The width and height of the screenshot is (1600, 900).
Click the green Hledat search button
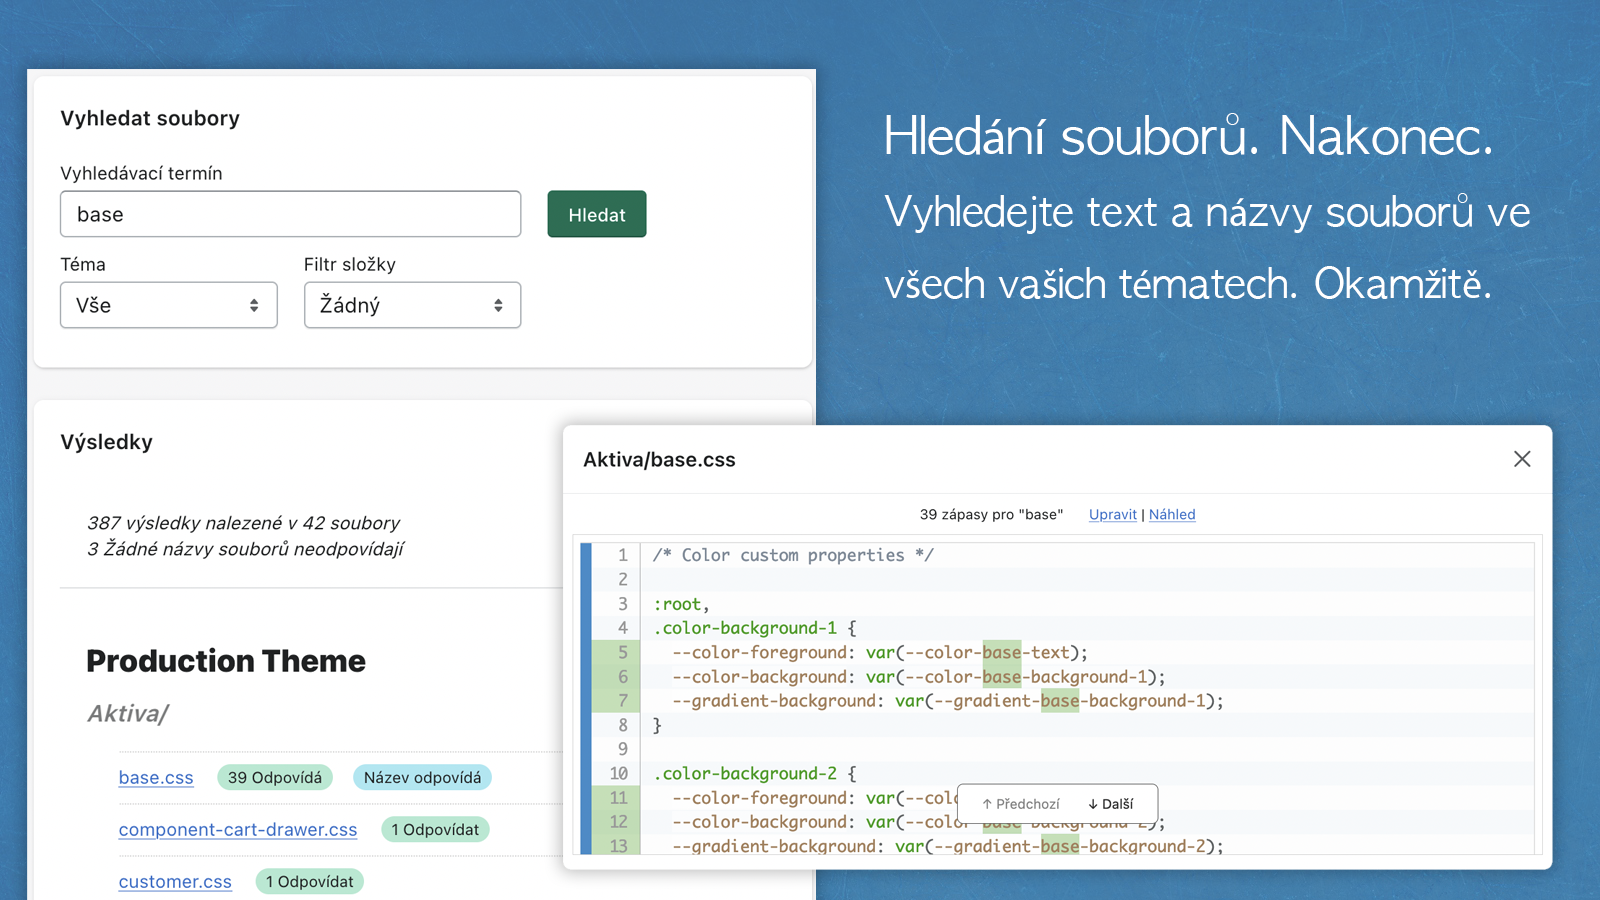pos(597,214)
